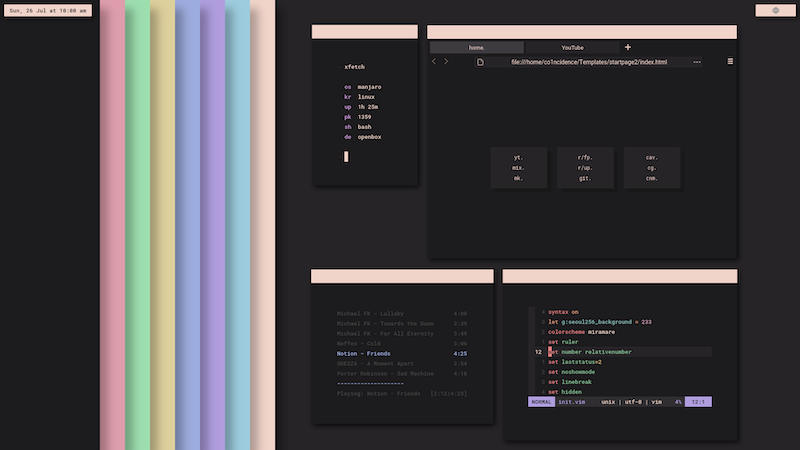Screen dimensions: 800x450
Task: Click the set linebreak line
Action: point(570,382)
